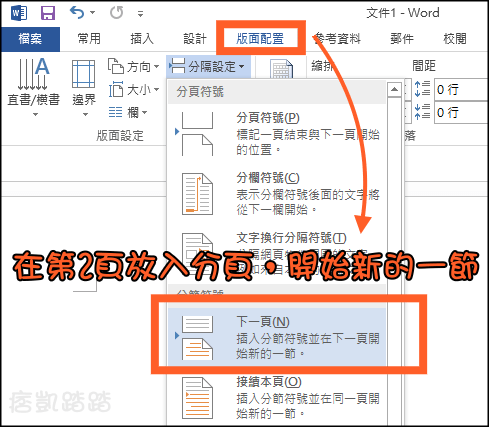Choose 分頁符號(P) page break option
Image resolution: width=489 pixels, height=427 pixels.
click(277, 134)
